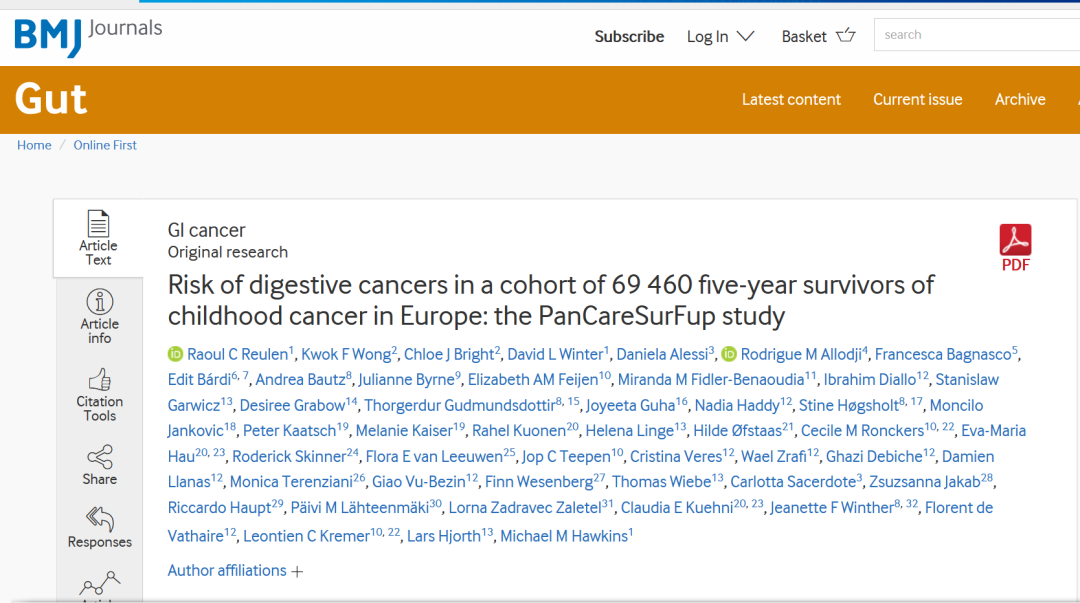Click the Basket cart icon

click(846, 36)
